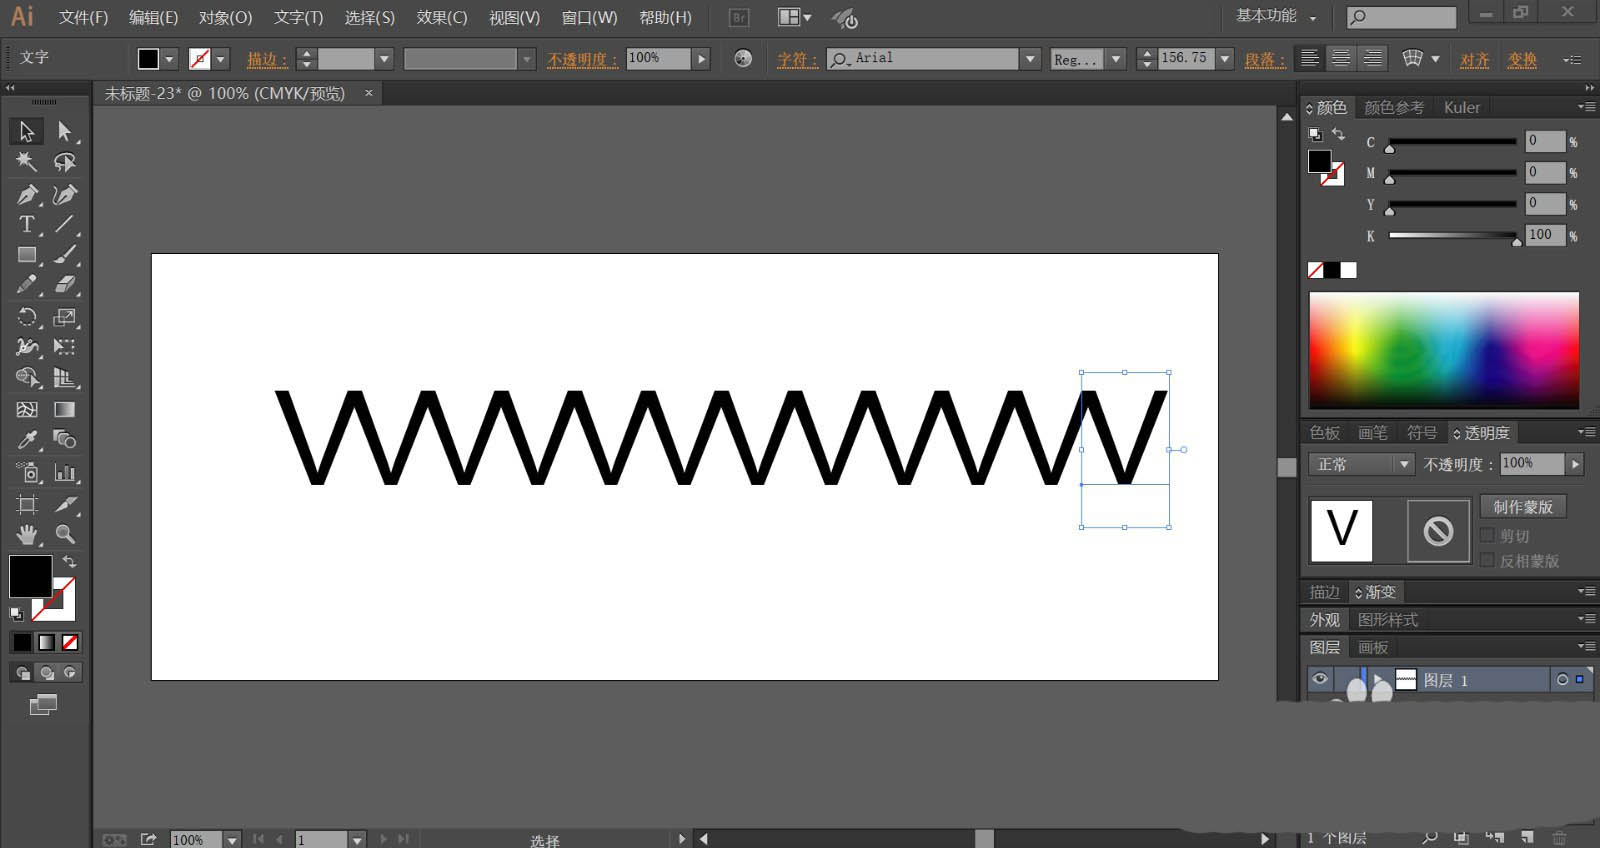Click the CMYK color spectrum picker

point(1444,350)
